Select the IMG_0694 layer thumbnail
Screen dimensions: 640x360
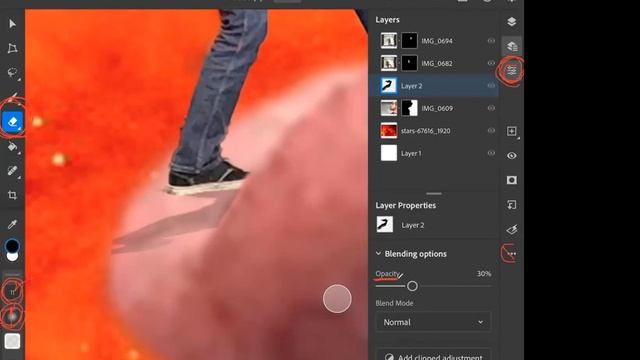point(389,41)
